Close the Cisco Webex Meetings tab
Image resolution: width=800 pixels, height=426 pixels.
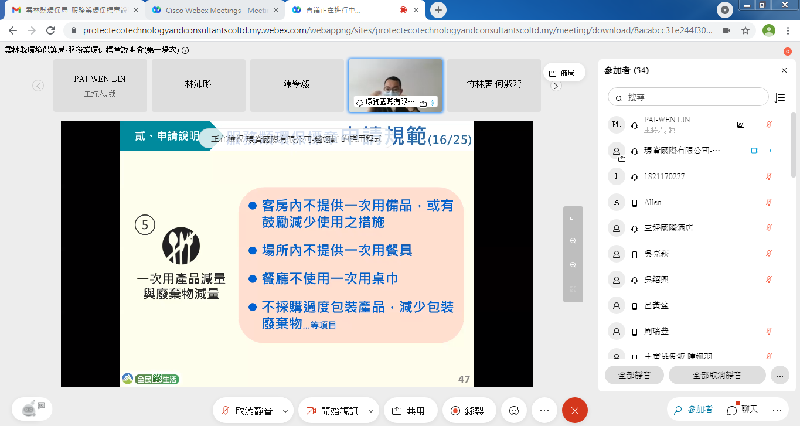point(276,10)
